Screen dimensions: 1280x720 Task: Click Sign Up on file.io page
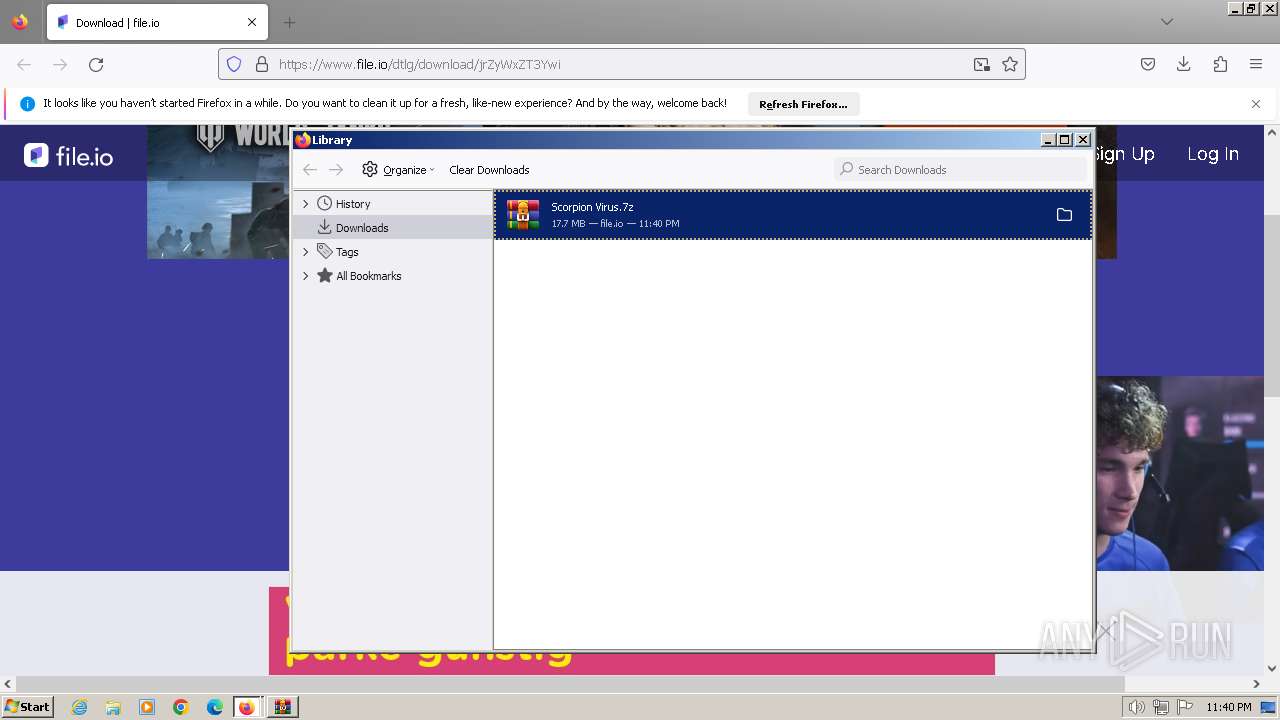[1125, 154]
